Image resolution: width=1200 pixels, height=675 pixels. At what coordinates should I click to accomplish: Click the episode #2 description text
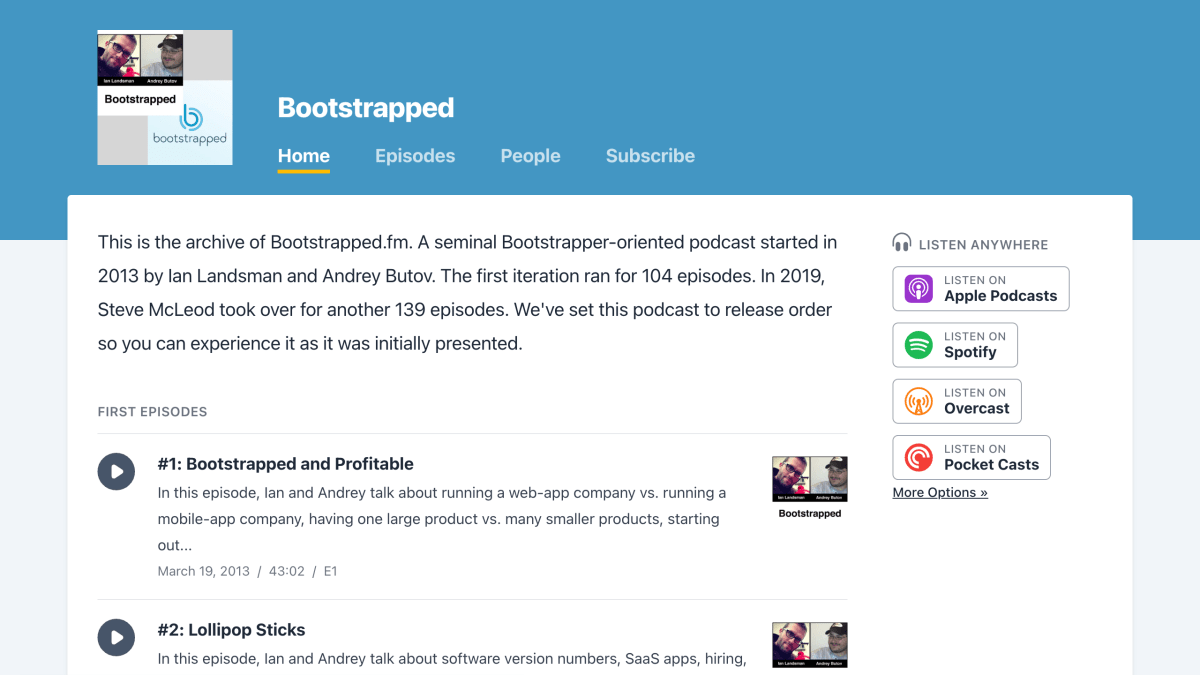point(452,658)
